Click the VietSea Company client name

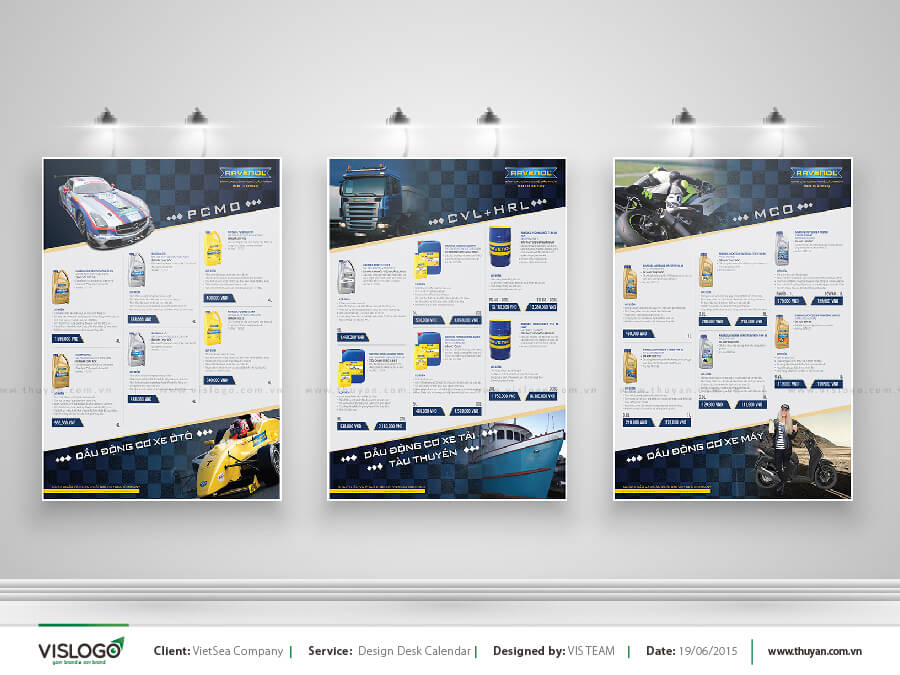[238, 651]
